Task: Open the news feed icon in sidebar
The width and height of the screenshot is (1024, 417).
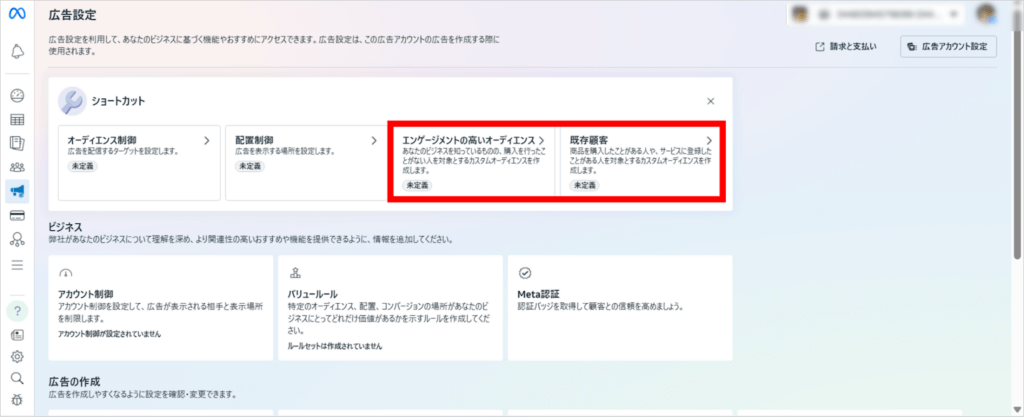Action: [x=18, y=335]
